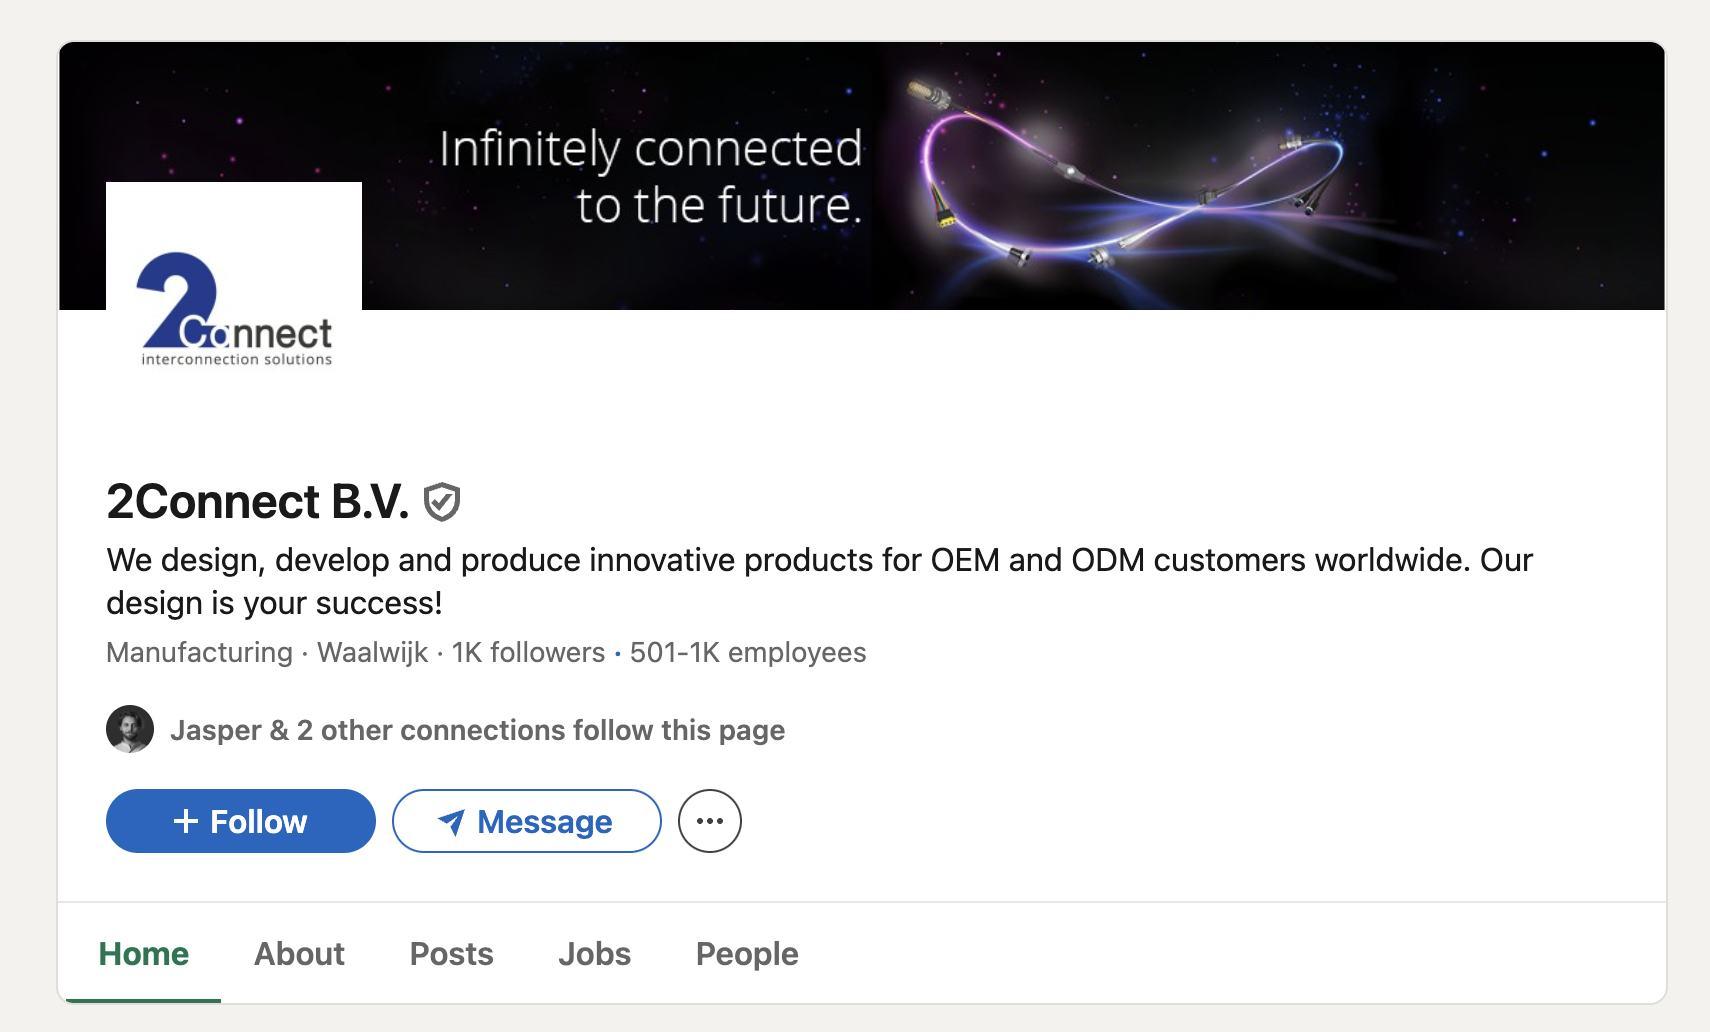Click the Manufacturing industry label
The height and width of the screenshot is (1032, 1710).
pyautogui.click(x=199, y=652)
